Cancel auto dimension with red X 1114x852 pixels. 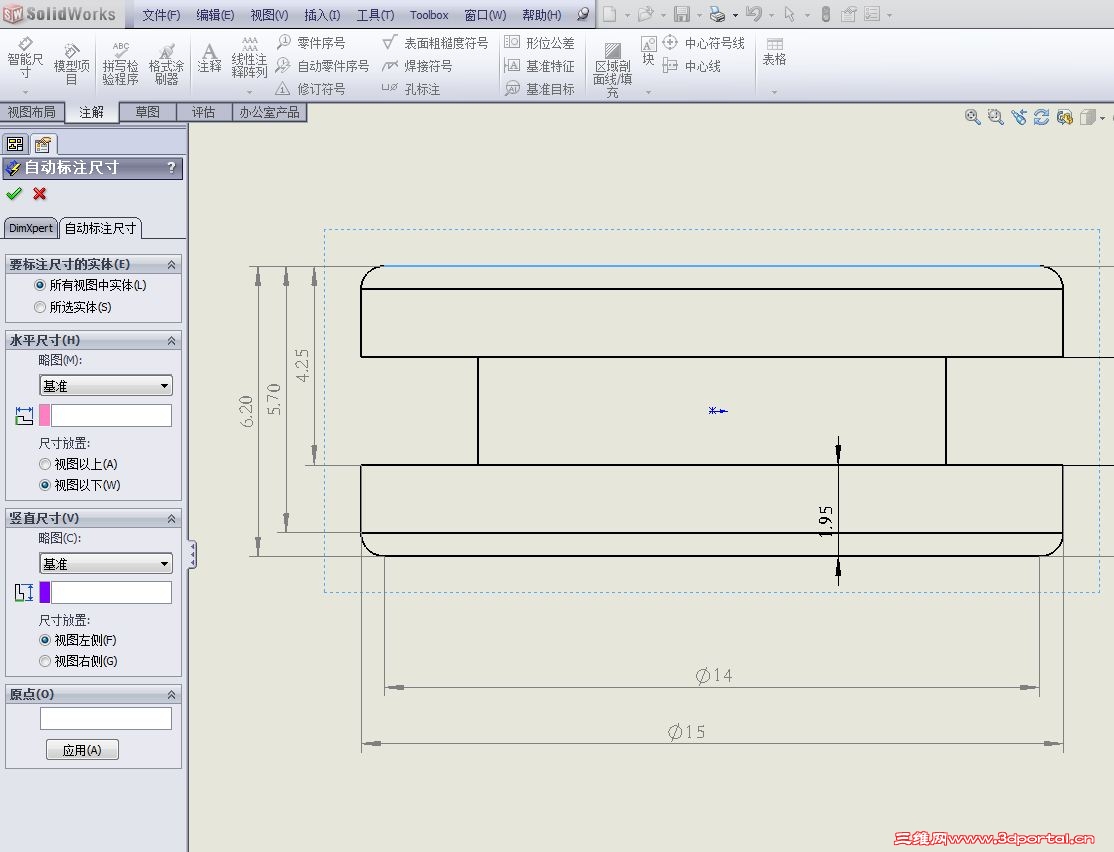pyautogui.click(x=40, y=193)
